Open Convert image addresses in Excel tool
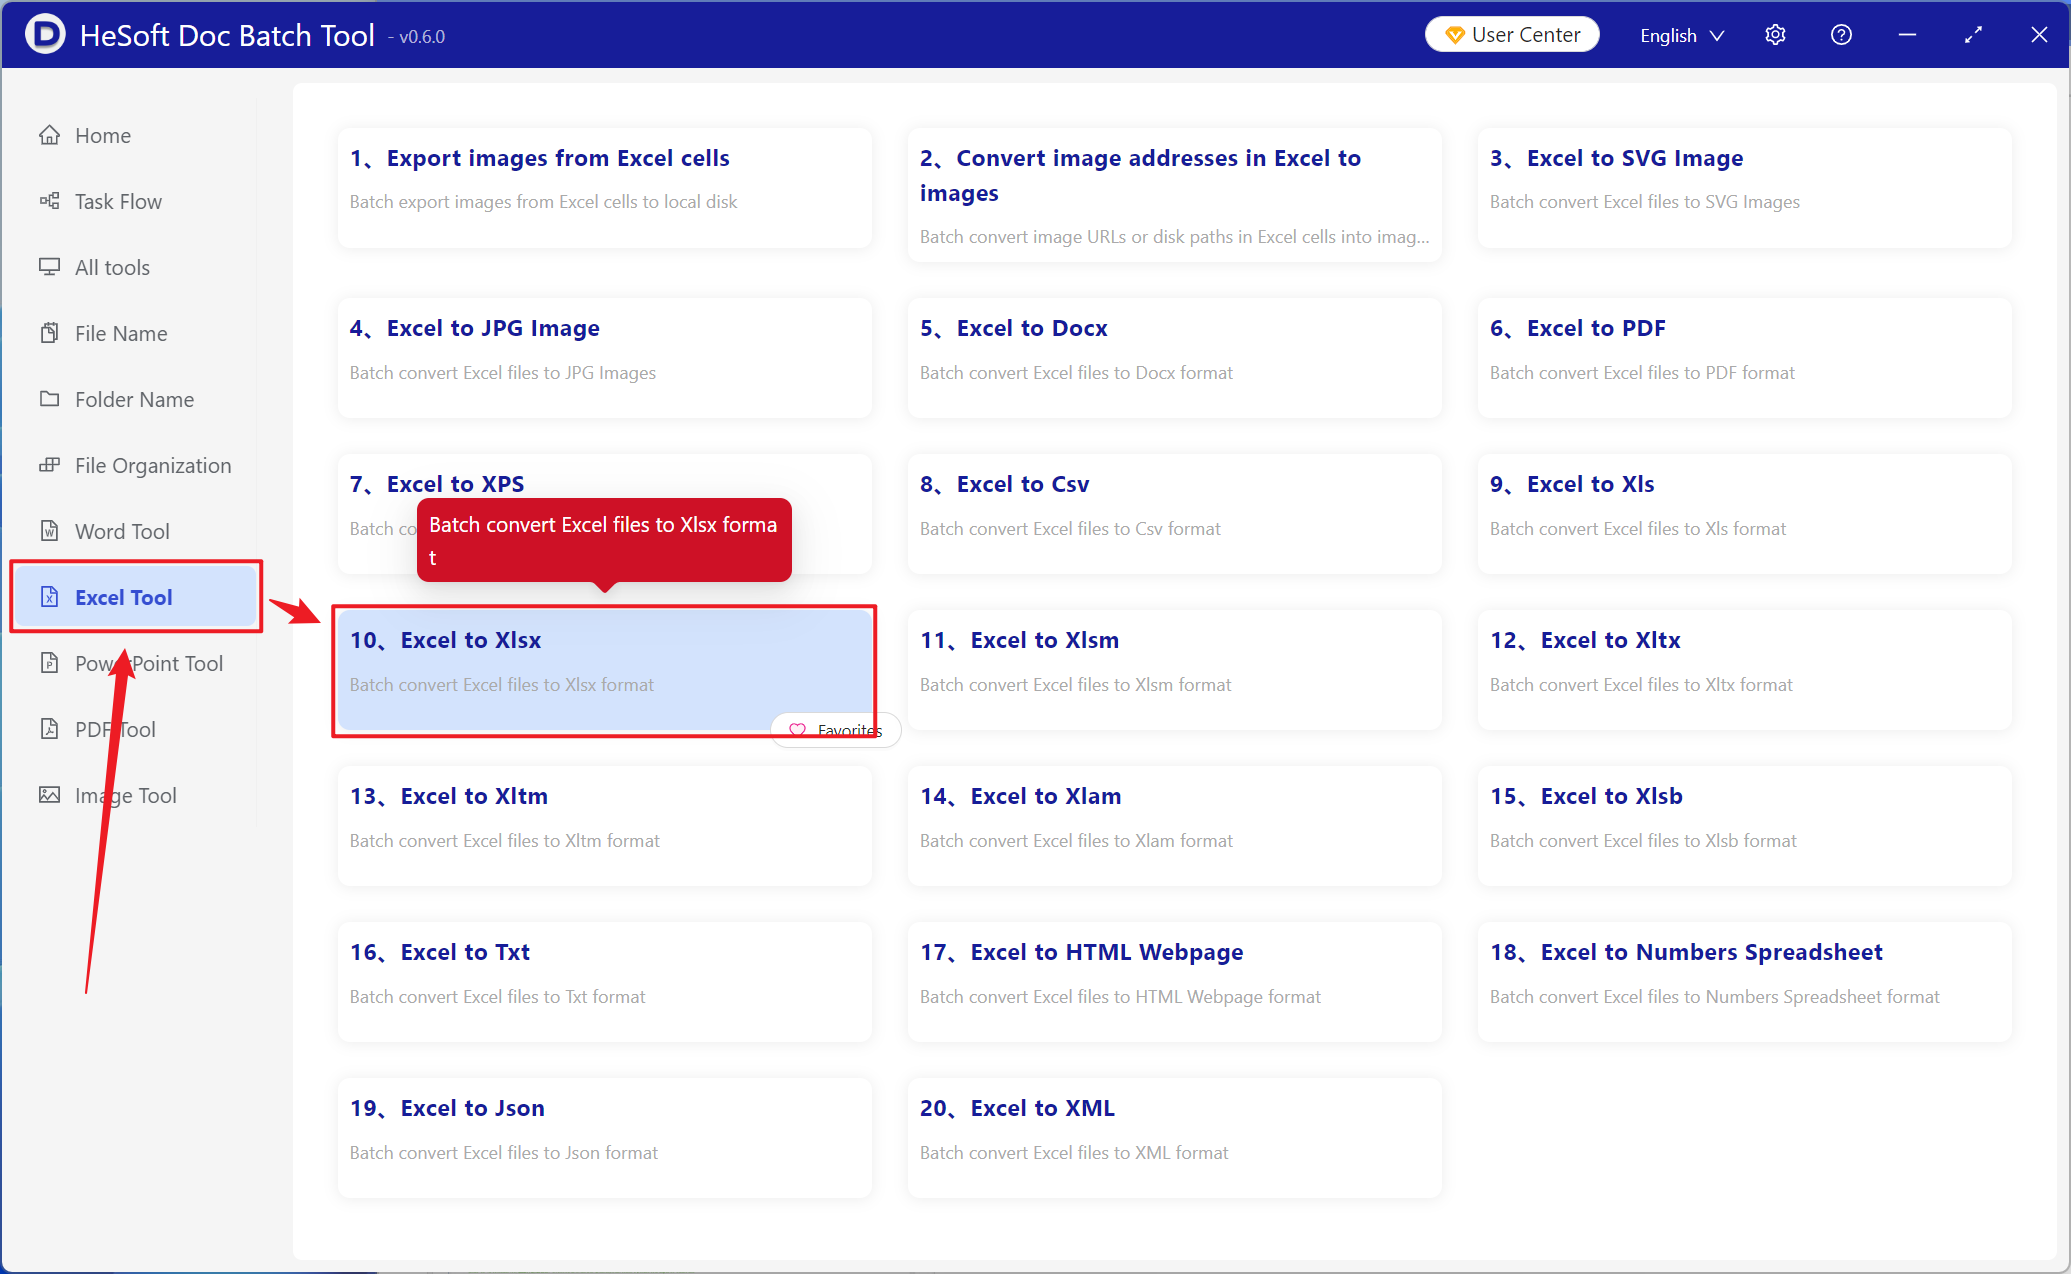 point(1174,194)
